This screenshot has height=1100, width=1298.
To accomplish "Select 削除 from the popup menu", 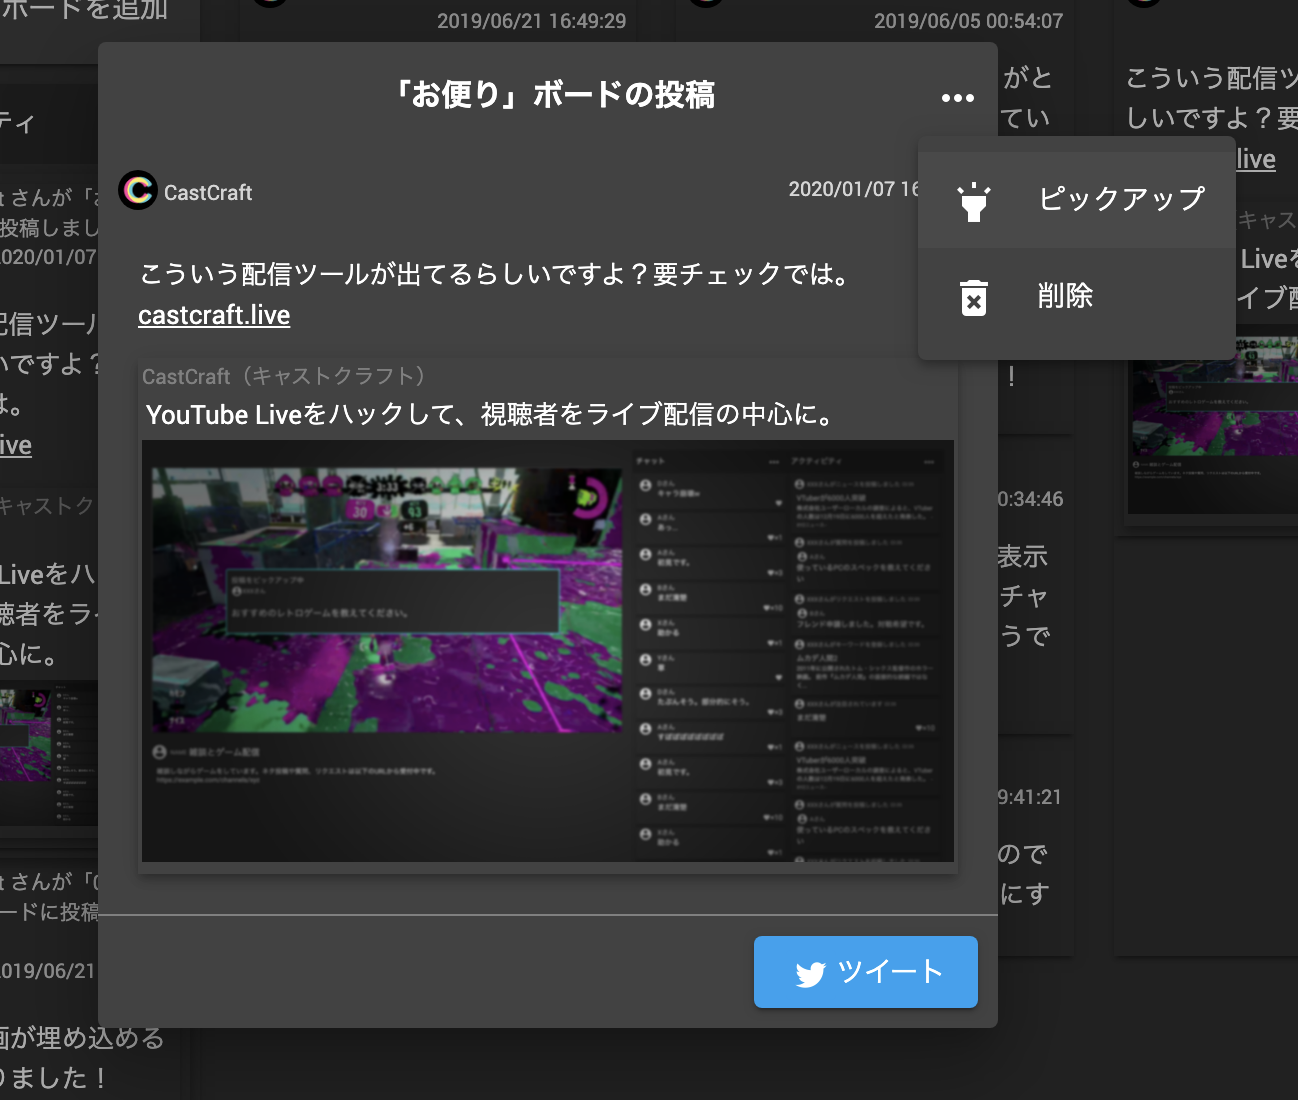I will (1077, 296).
